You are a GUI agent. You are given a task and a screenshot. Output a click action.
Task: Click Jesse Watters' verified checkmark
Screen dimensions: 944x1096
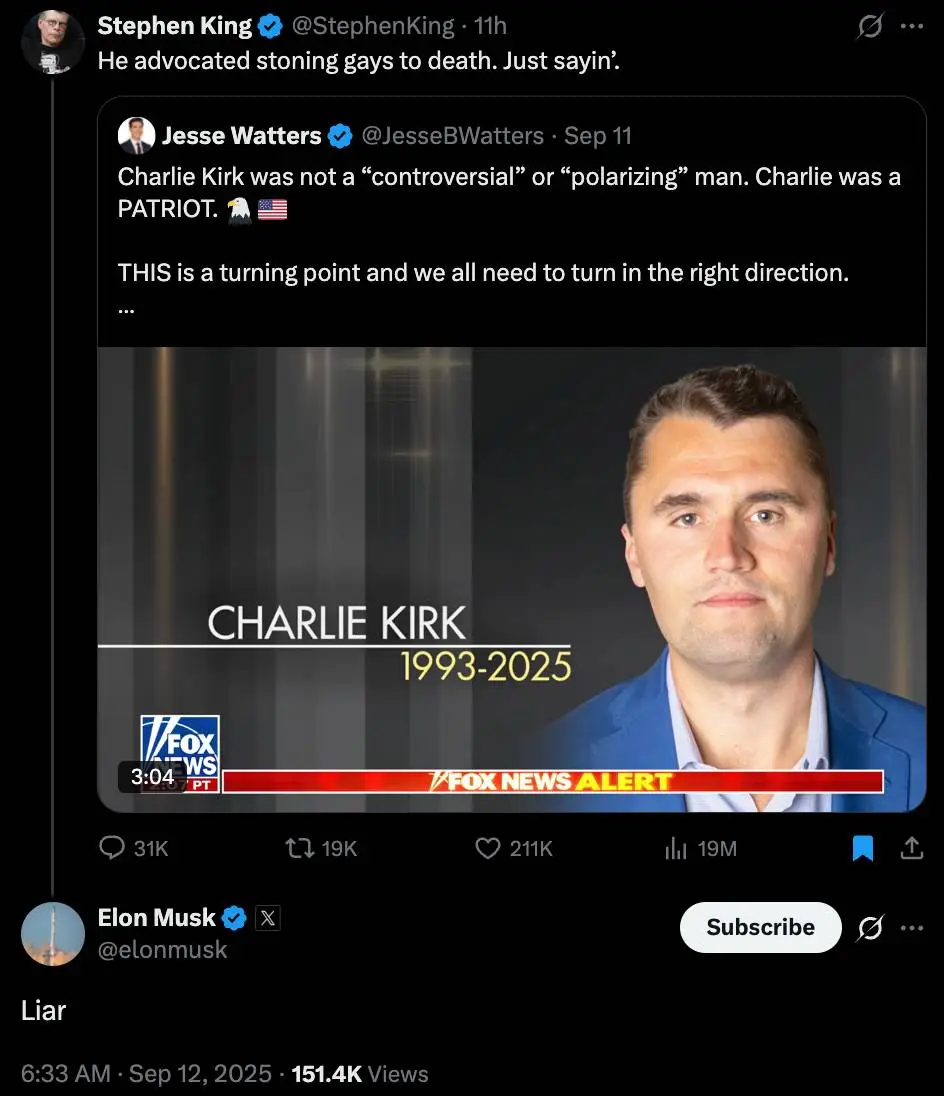point(341,135)
